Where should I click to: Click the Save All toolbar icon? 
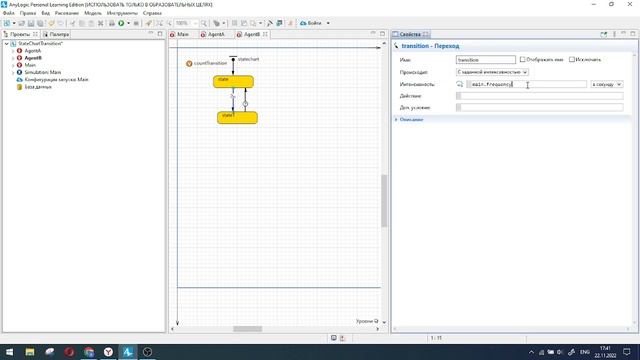(x=40, y=23)
